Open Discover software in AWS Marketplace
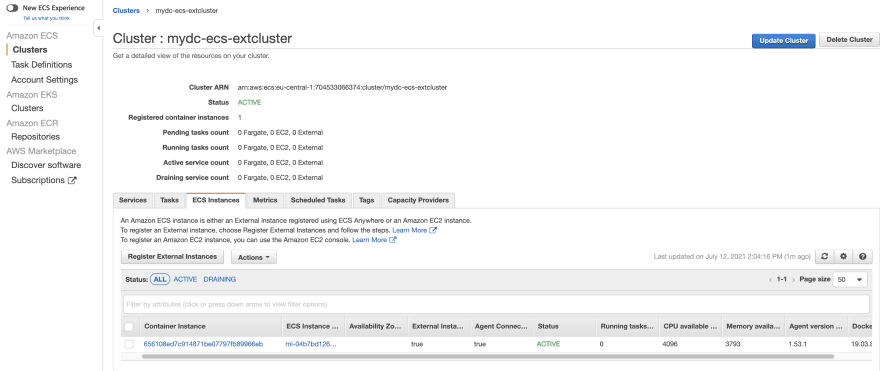Viewport: 880px width, 371px height. coord(46,165)
